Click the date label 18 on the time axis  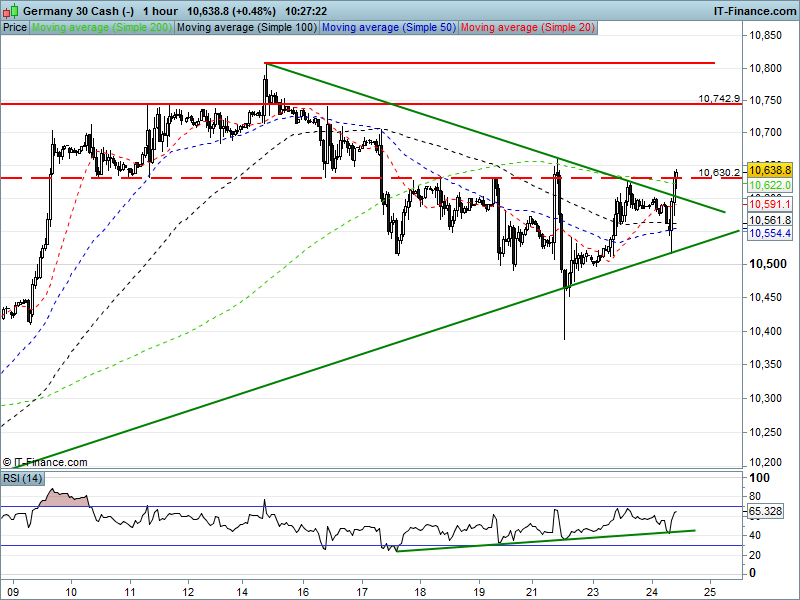pos(420,592)
